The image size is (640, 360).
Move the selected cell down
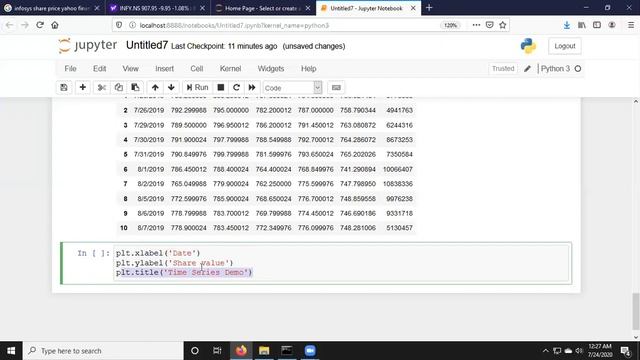tap(171, 87)
